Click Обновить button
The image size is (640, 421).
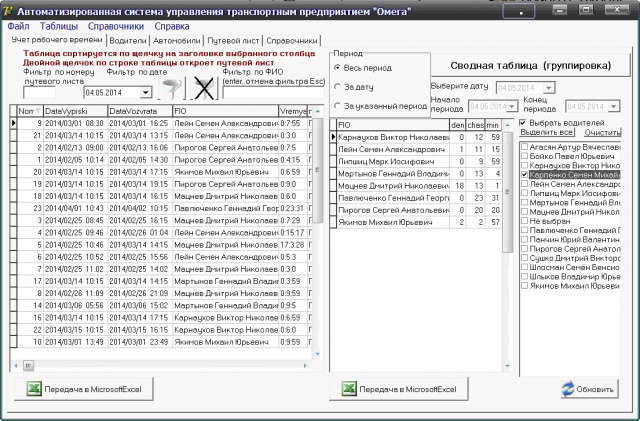(589, 389)
